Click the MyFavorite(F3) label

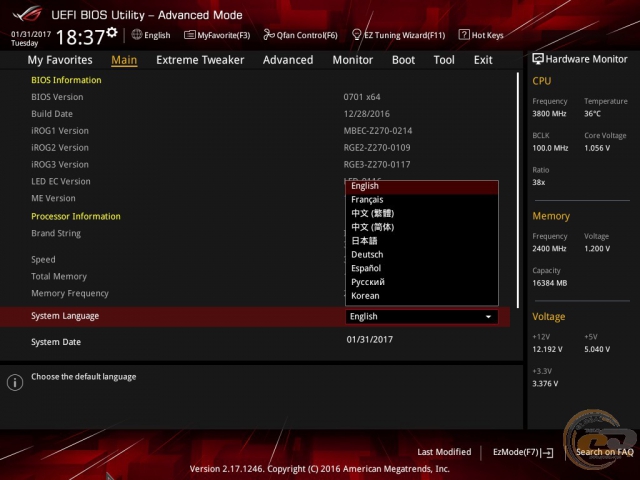224,35
